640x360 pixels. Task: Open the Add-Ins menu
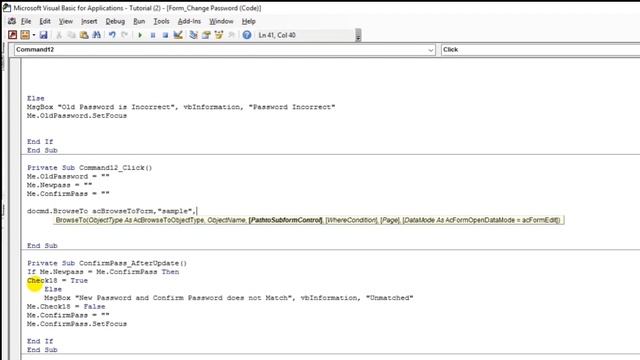(x=189, y=21)
